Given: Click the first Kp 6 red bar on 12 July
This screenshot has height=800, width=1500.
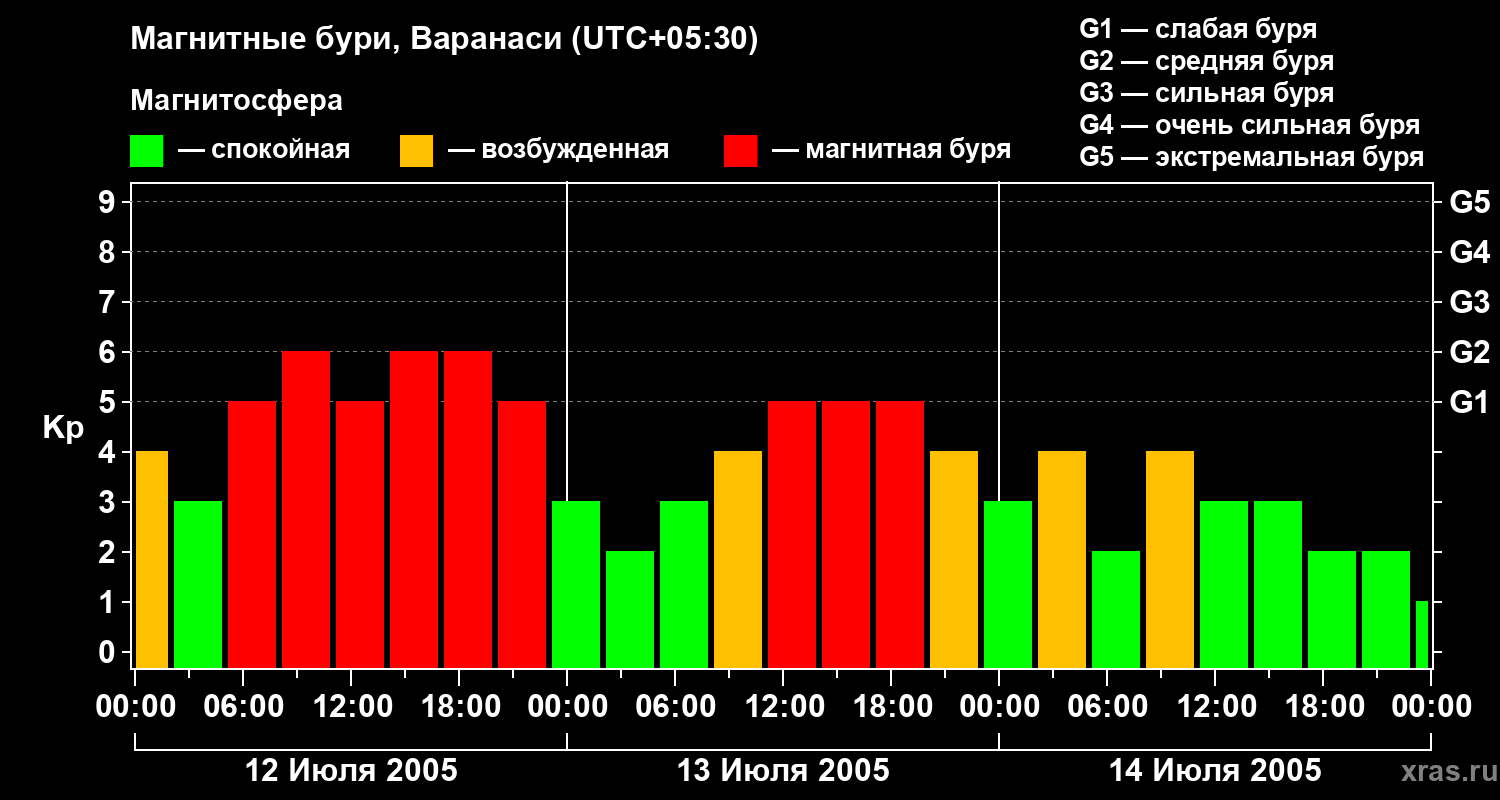Looking at the screenshot, I should [x=306, y=509].
